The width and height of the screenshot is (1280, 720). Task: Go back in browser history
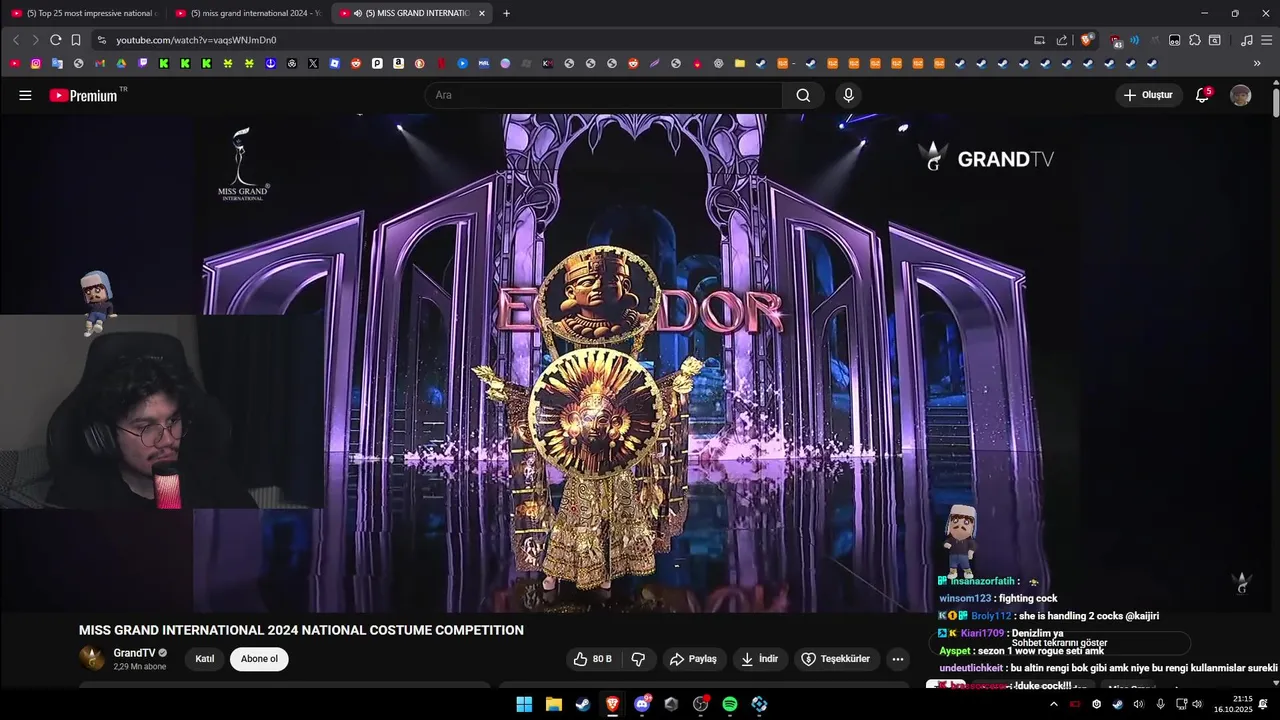pos(16,40)
